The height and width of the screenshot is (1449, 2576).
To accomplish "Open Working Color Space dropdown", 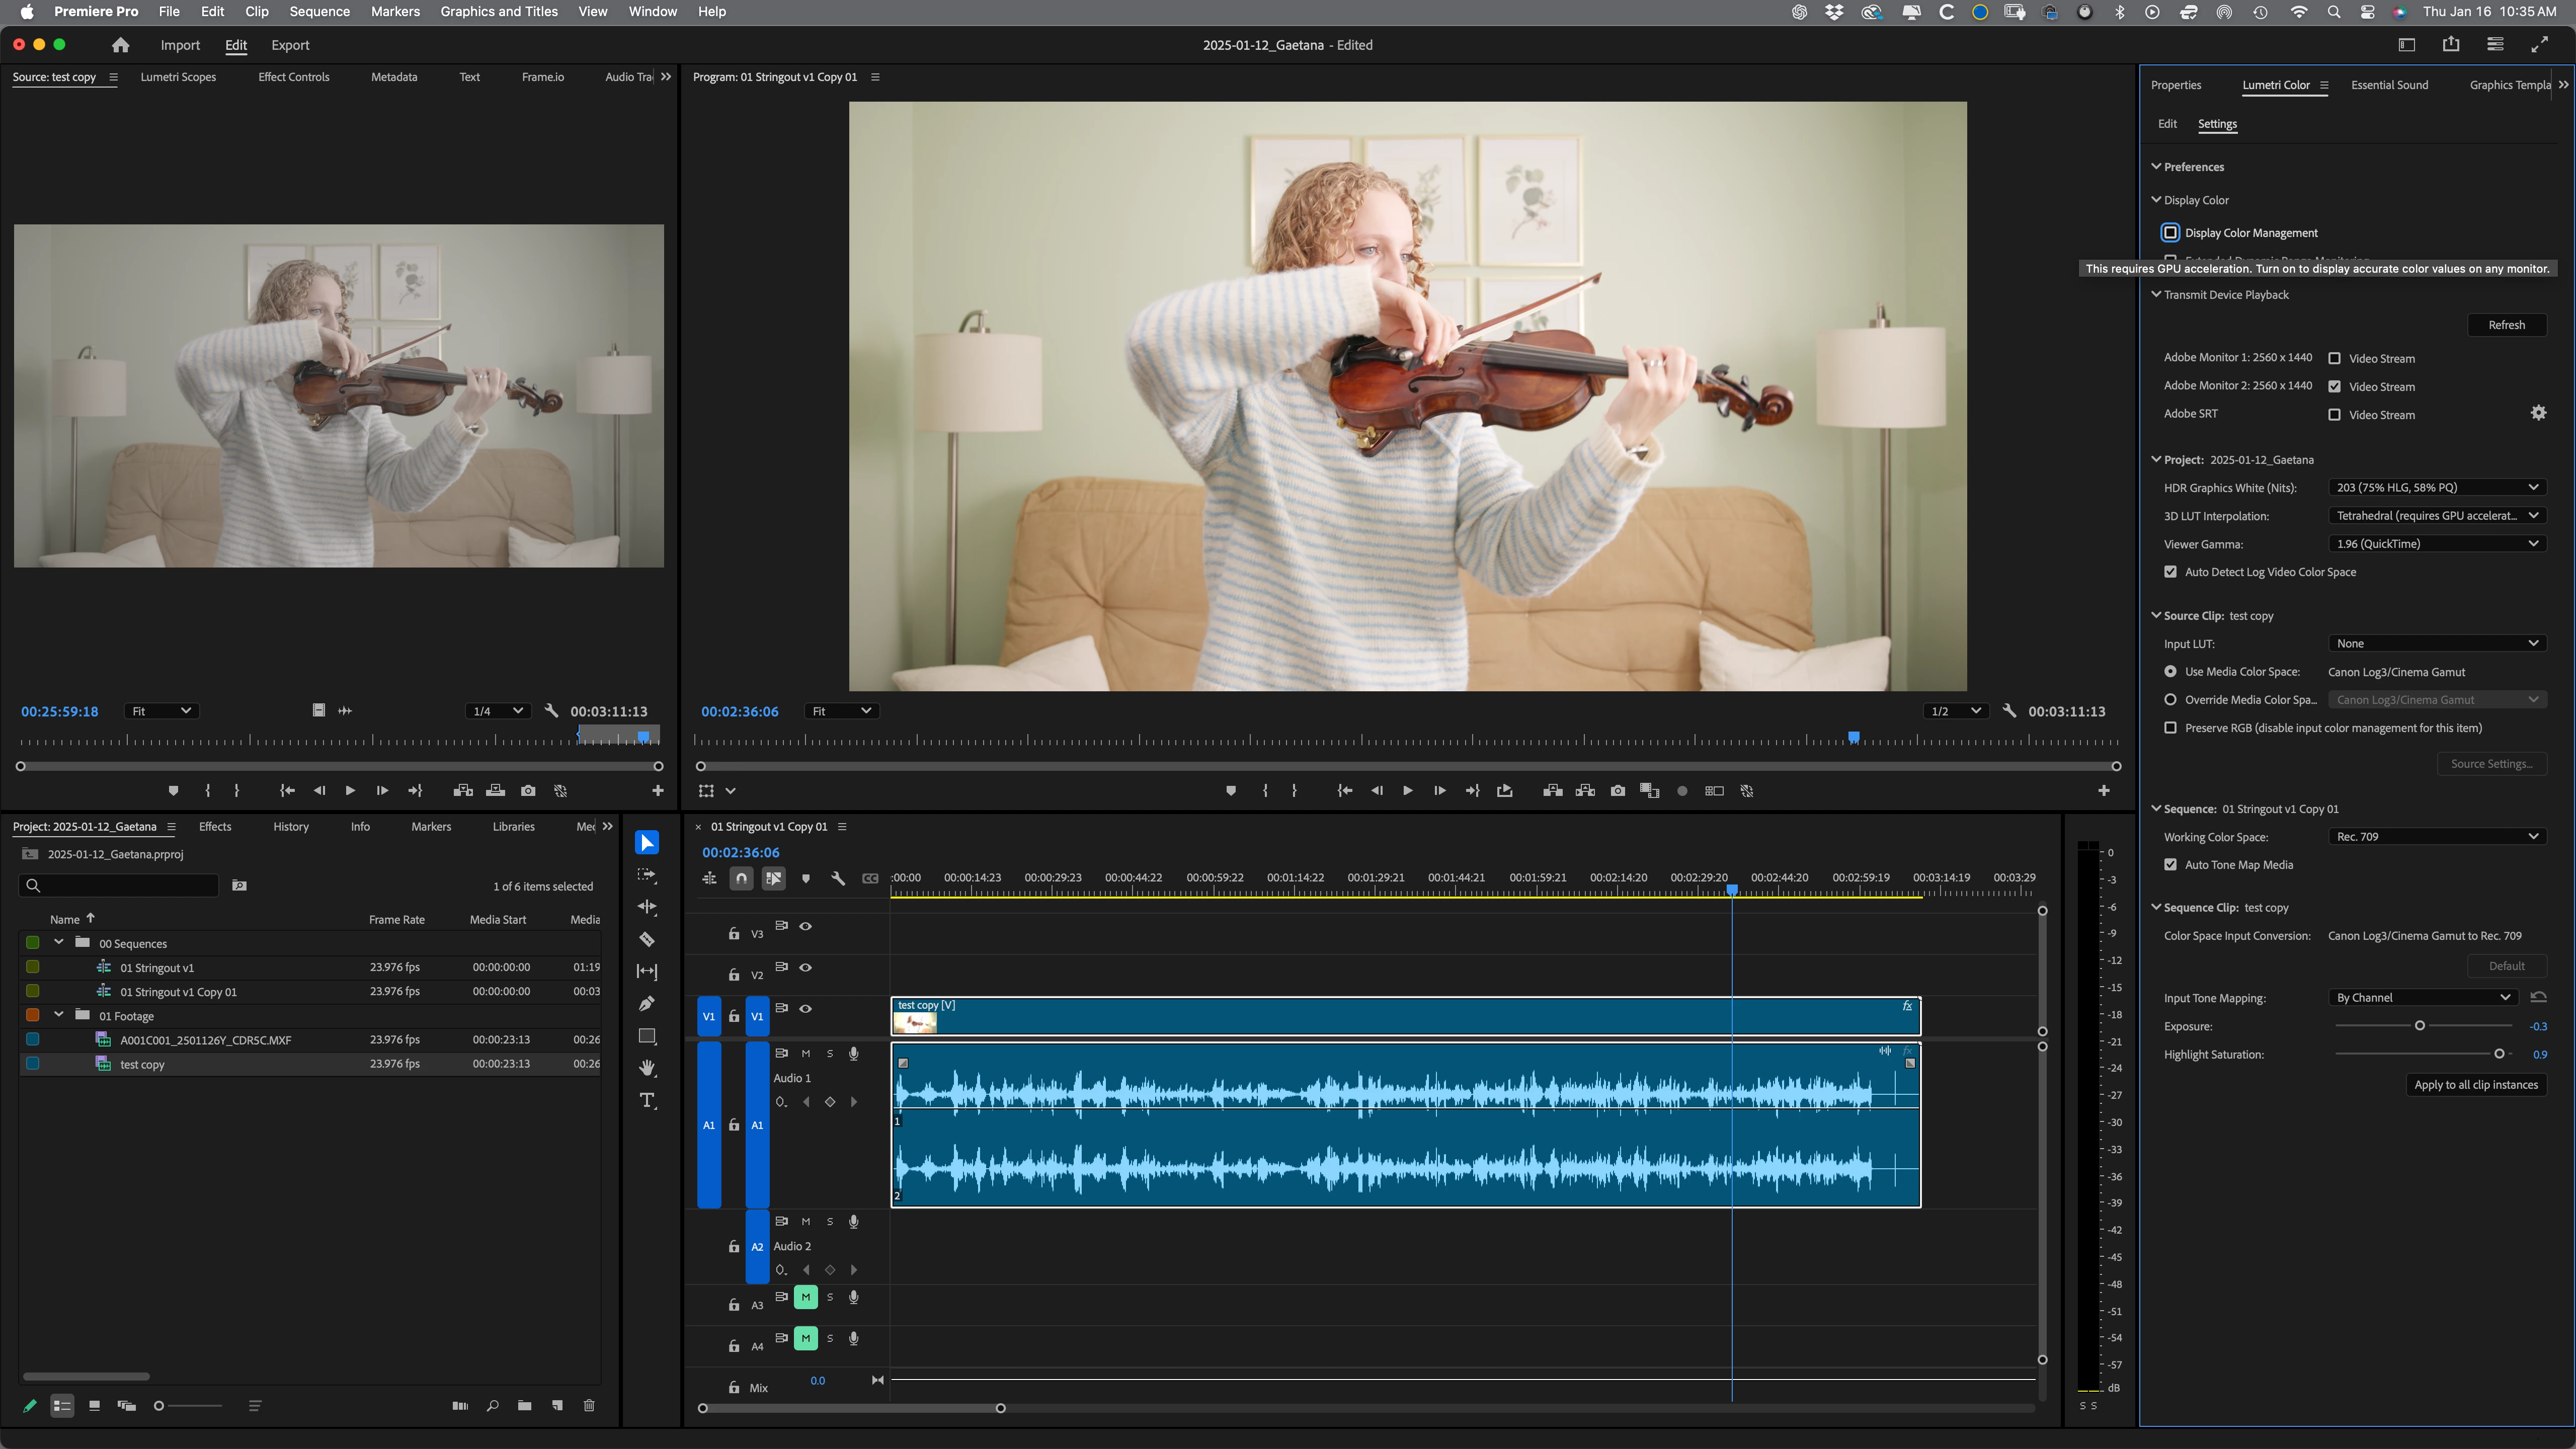I will click(x=2436, y=837).
